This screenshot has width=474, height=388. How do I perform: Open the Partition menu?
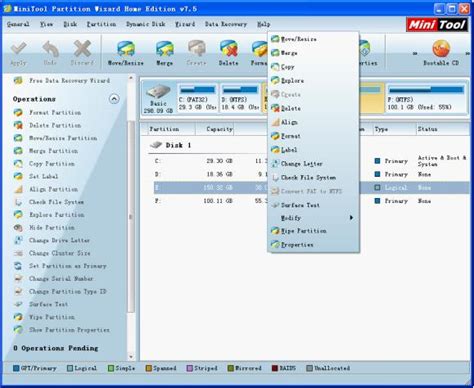tap(101, 24)
